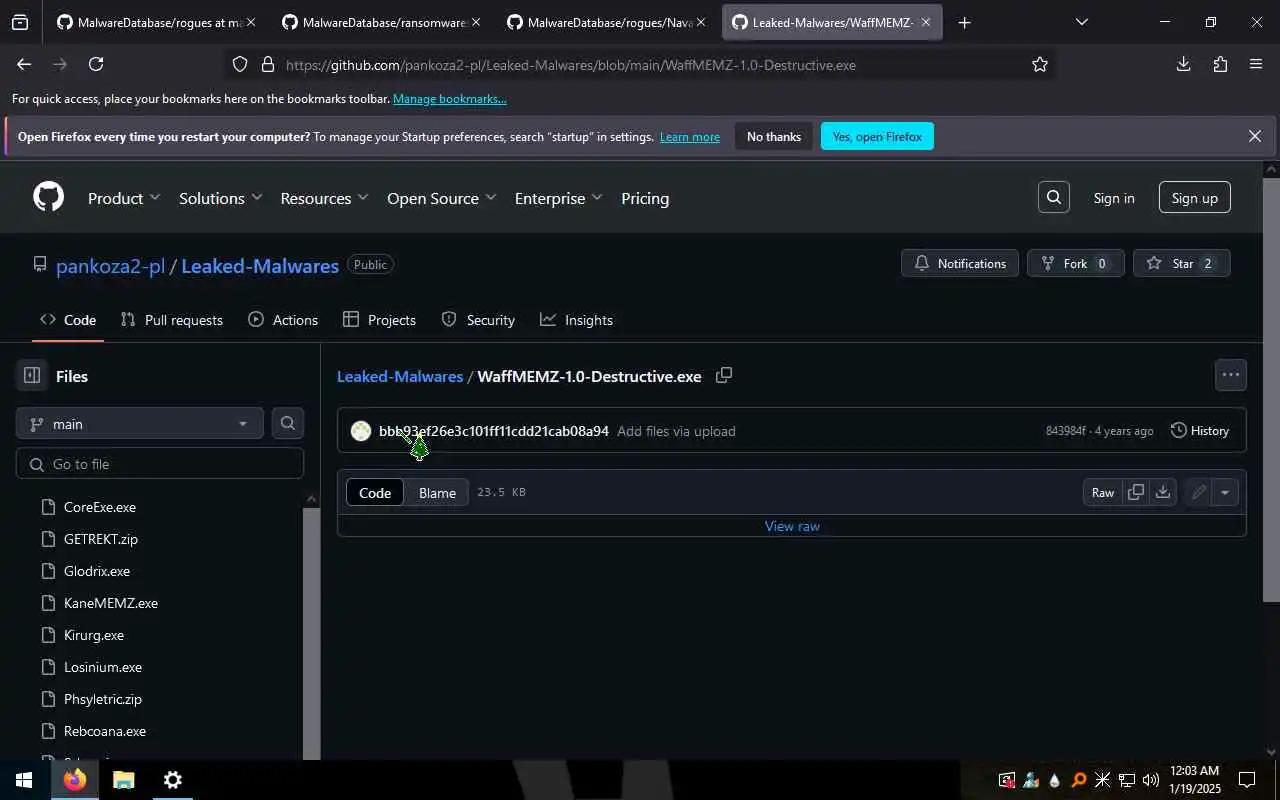1280x800 pixels.
Task: Expand the Resources navigation dropdown
Action: pyautogui.click(x=324, y=198)
